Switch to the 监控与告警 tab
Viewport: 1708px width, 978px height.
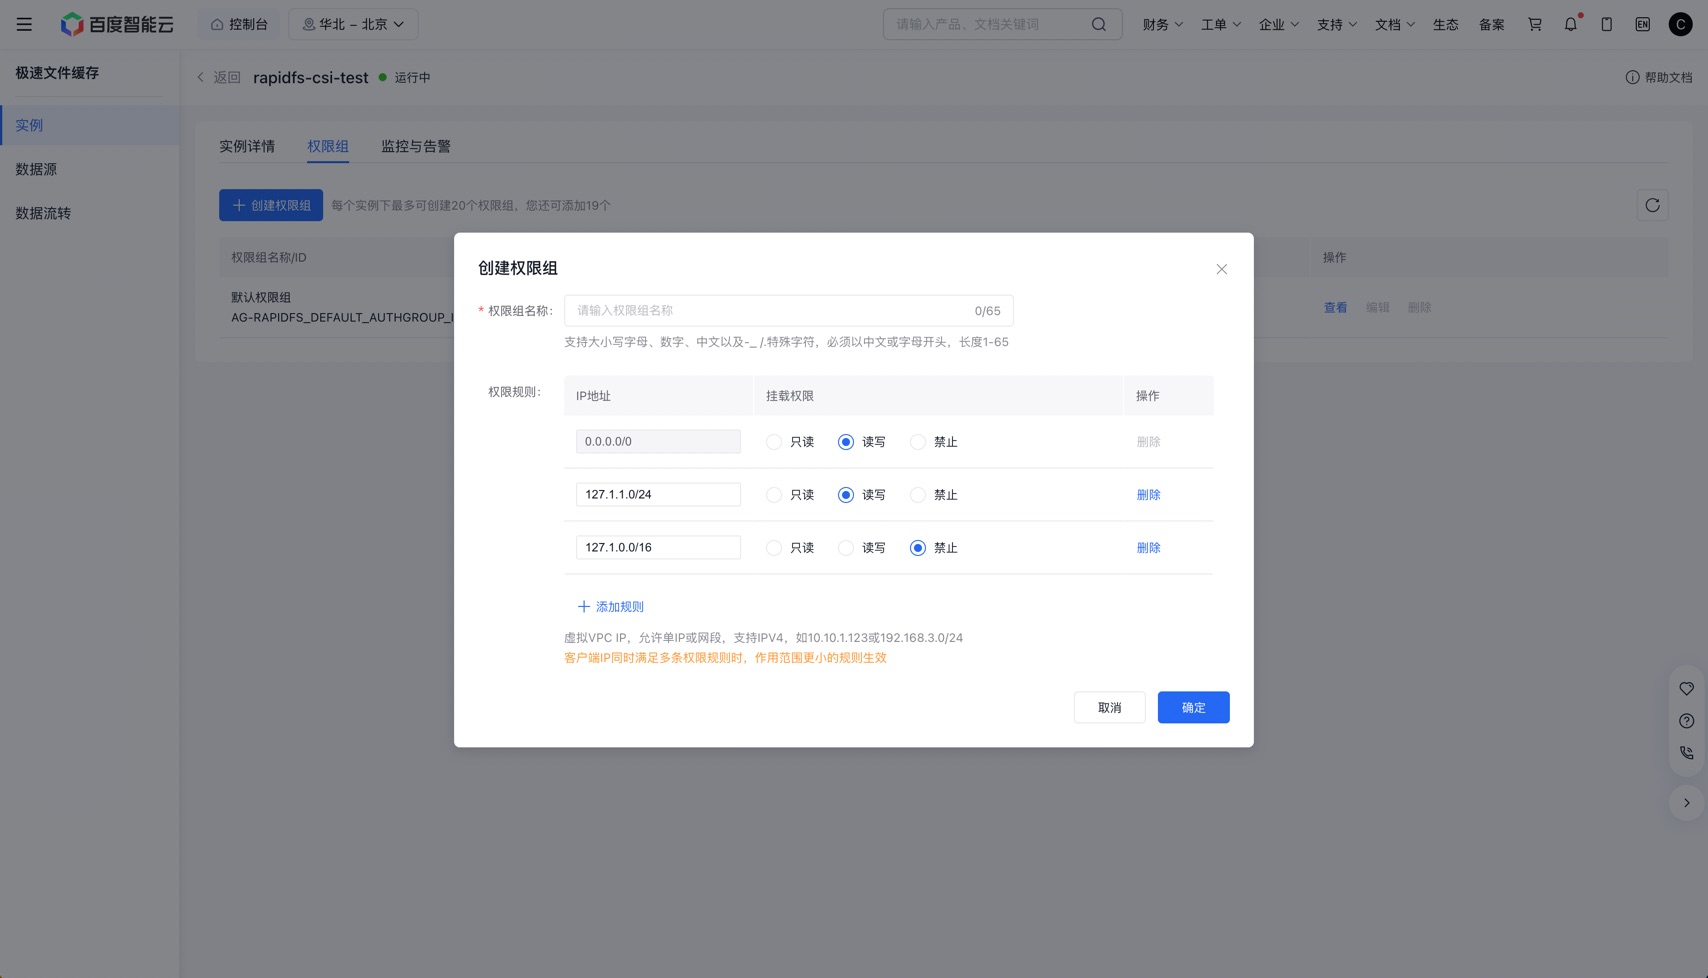click(416, 146)
